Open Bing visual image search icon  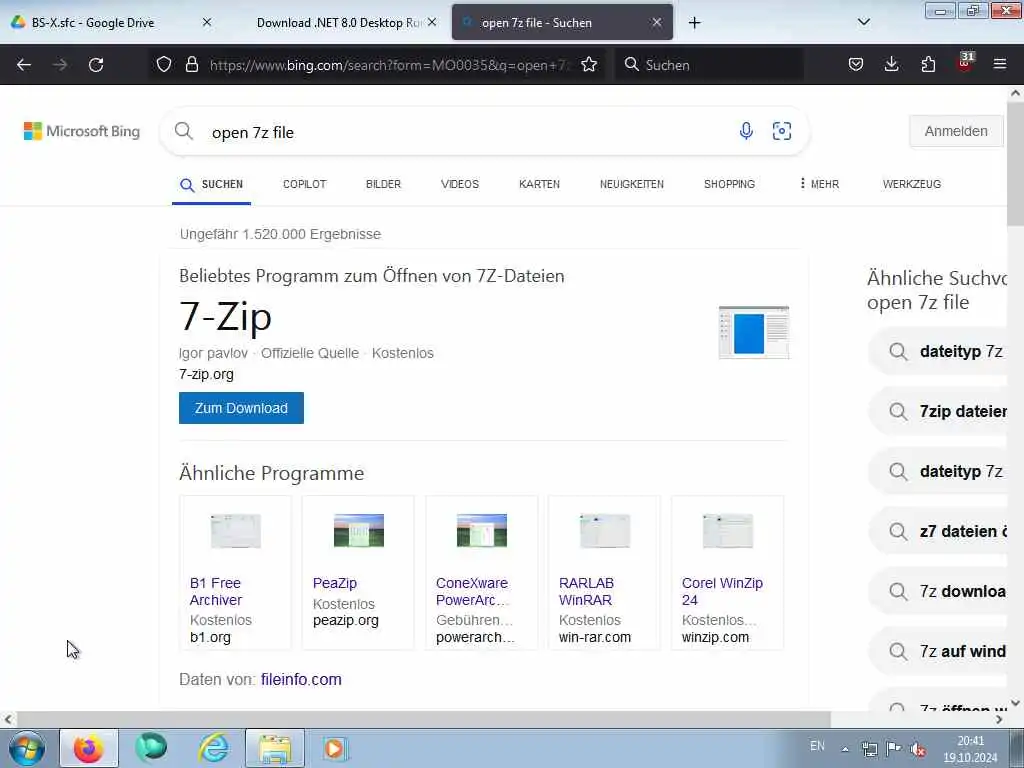[782, 131]
